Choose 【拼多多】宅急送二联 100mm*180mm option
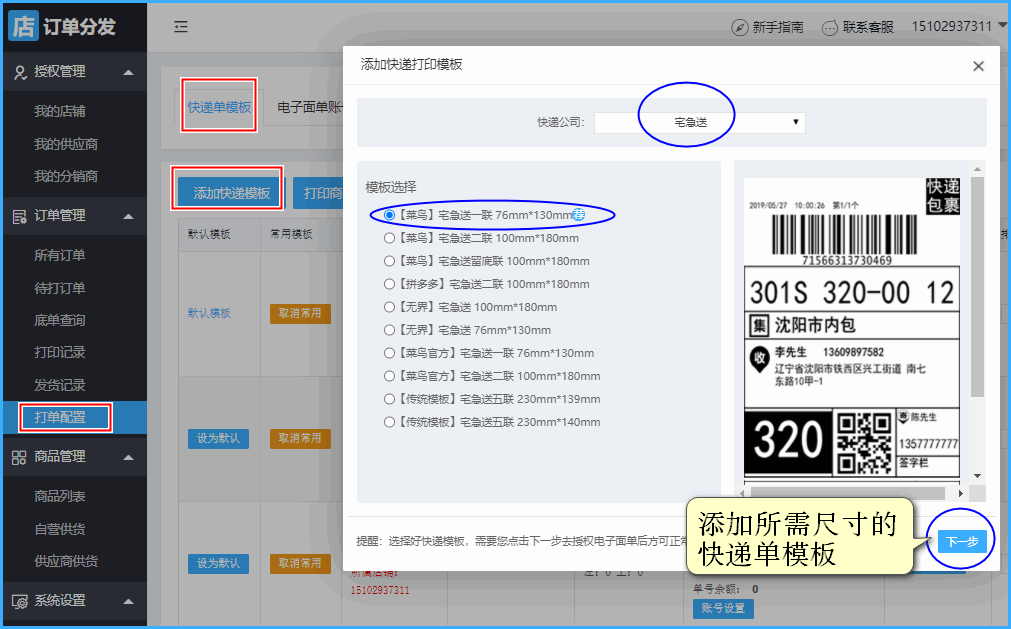 [389, 284]
